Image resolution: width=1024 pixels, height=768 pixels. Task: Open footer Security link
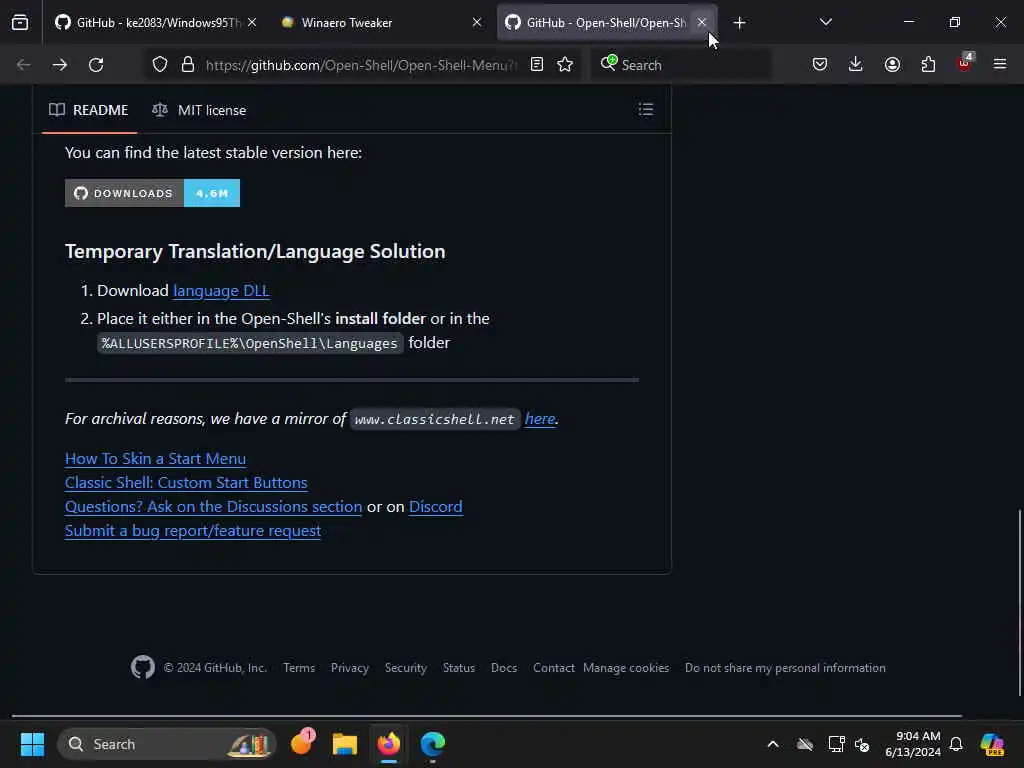[x=406, y=667]
